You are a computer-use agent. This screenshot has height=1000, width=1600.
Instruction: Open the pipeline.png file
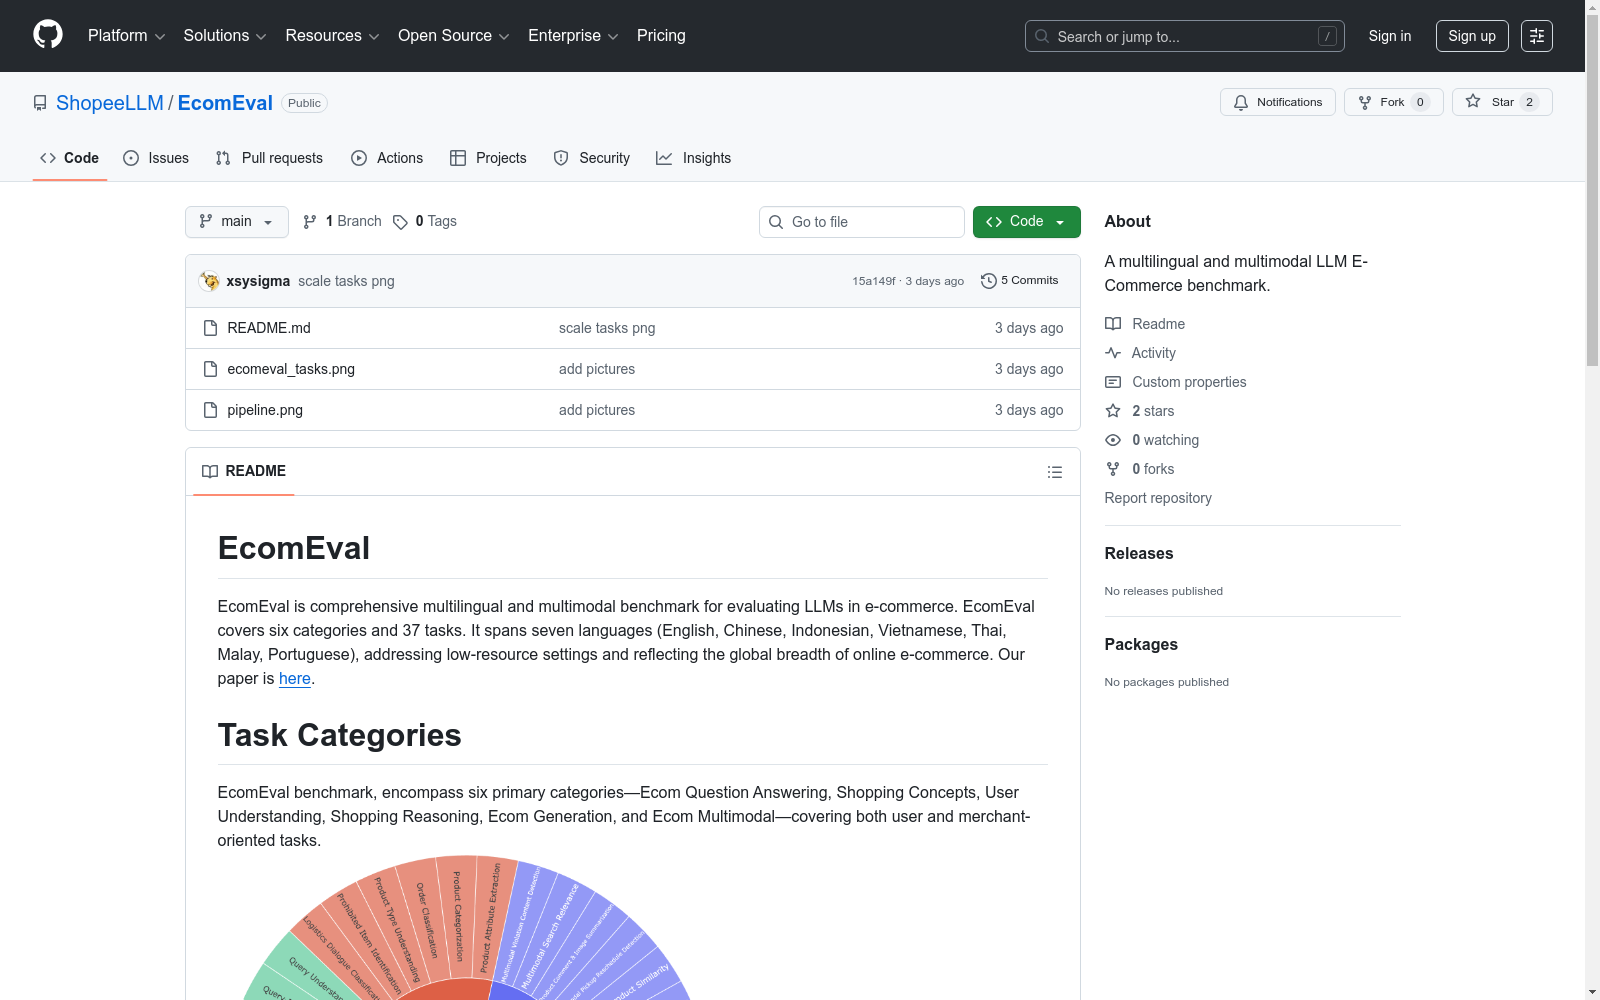(265, 410)
